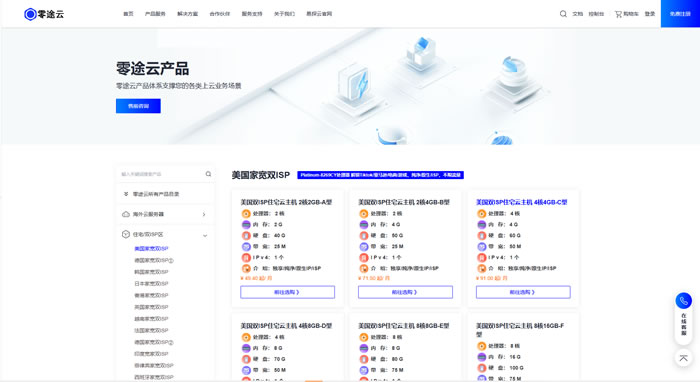Click the intro icon in the 4核4GB-C型 card
Viewport: 700px width, 382px height.
point(482,269)
